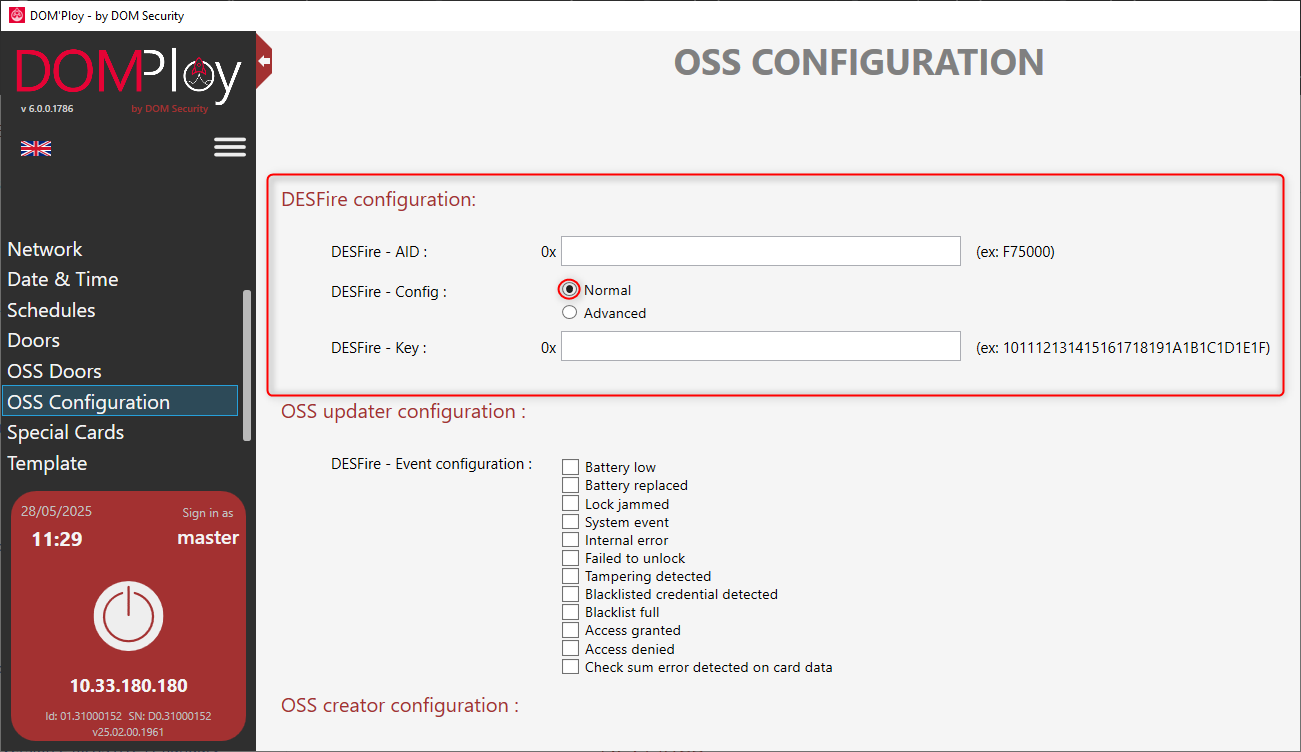Check the Failed to unlock checkbox

[x=570, y=558]
